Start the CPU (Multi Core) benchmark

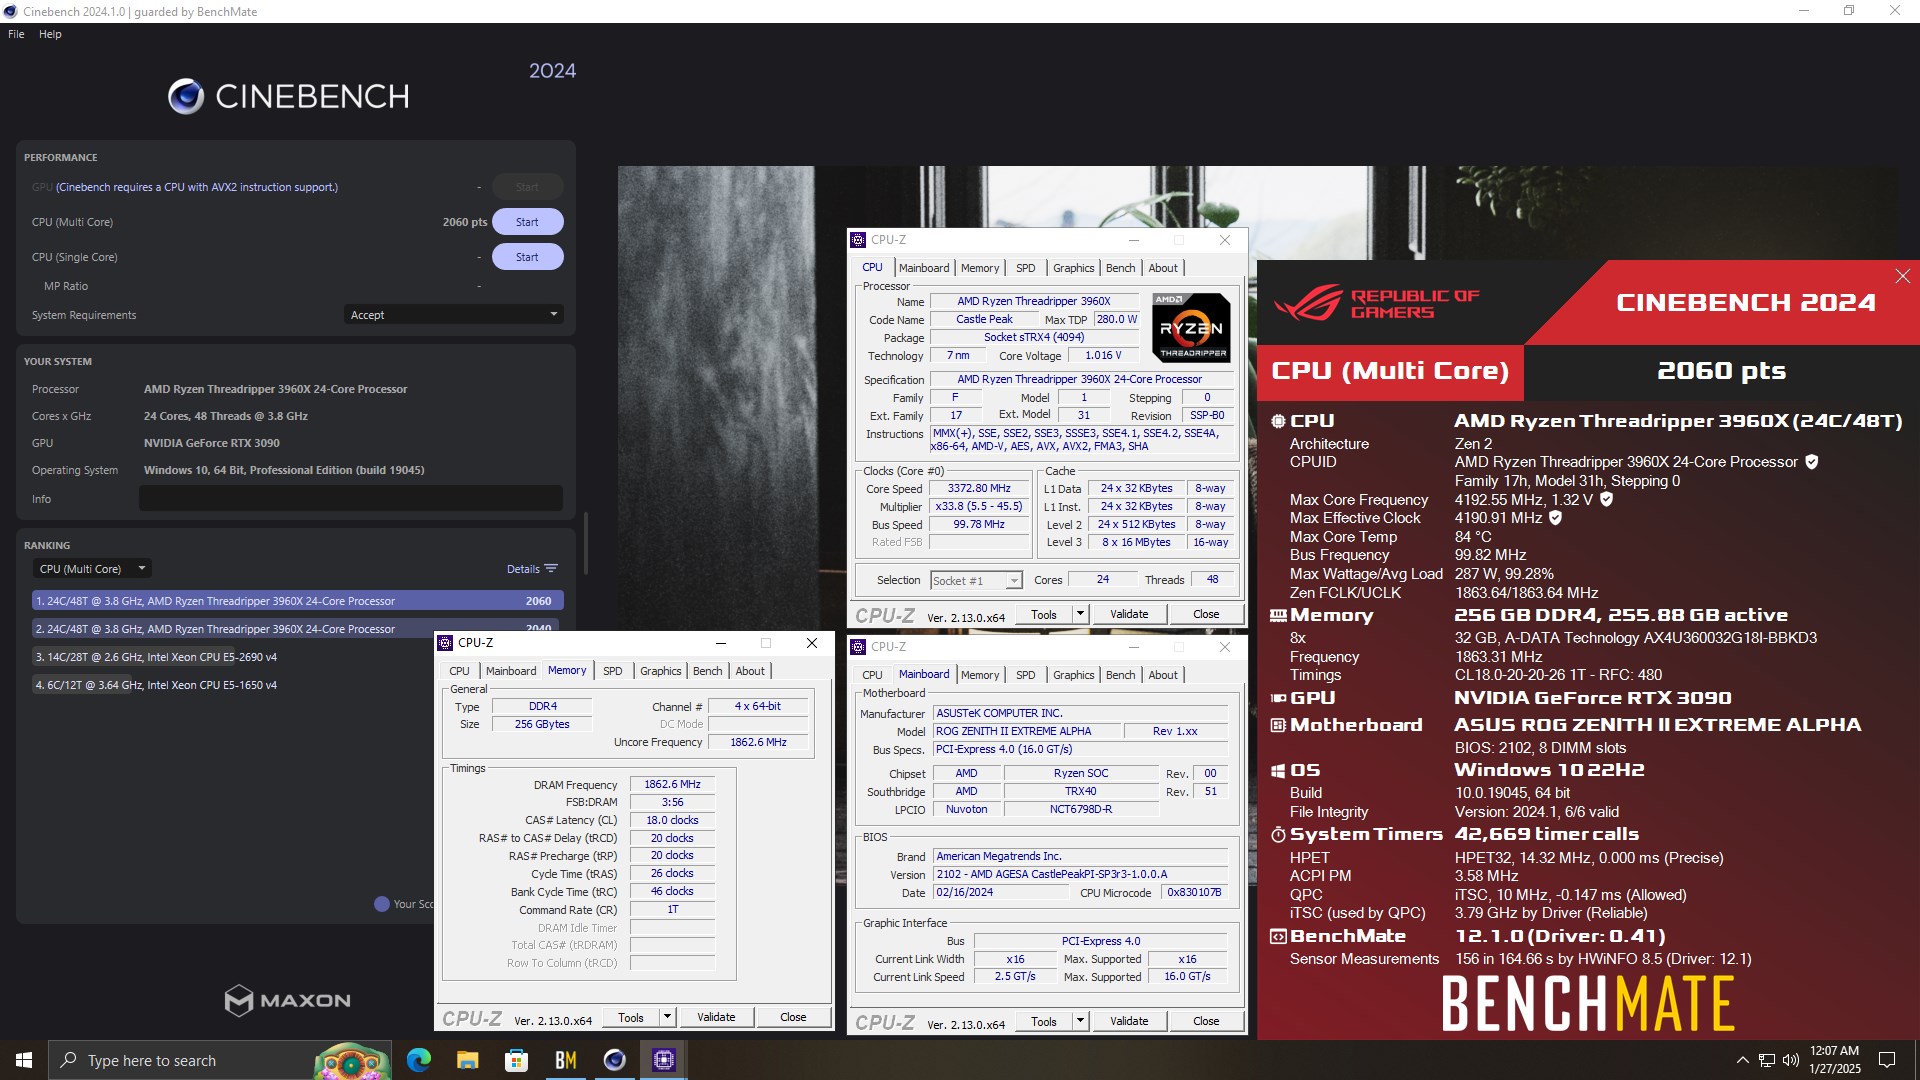tap(527, 222)
